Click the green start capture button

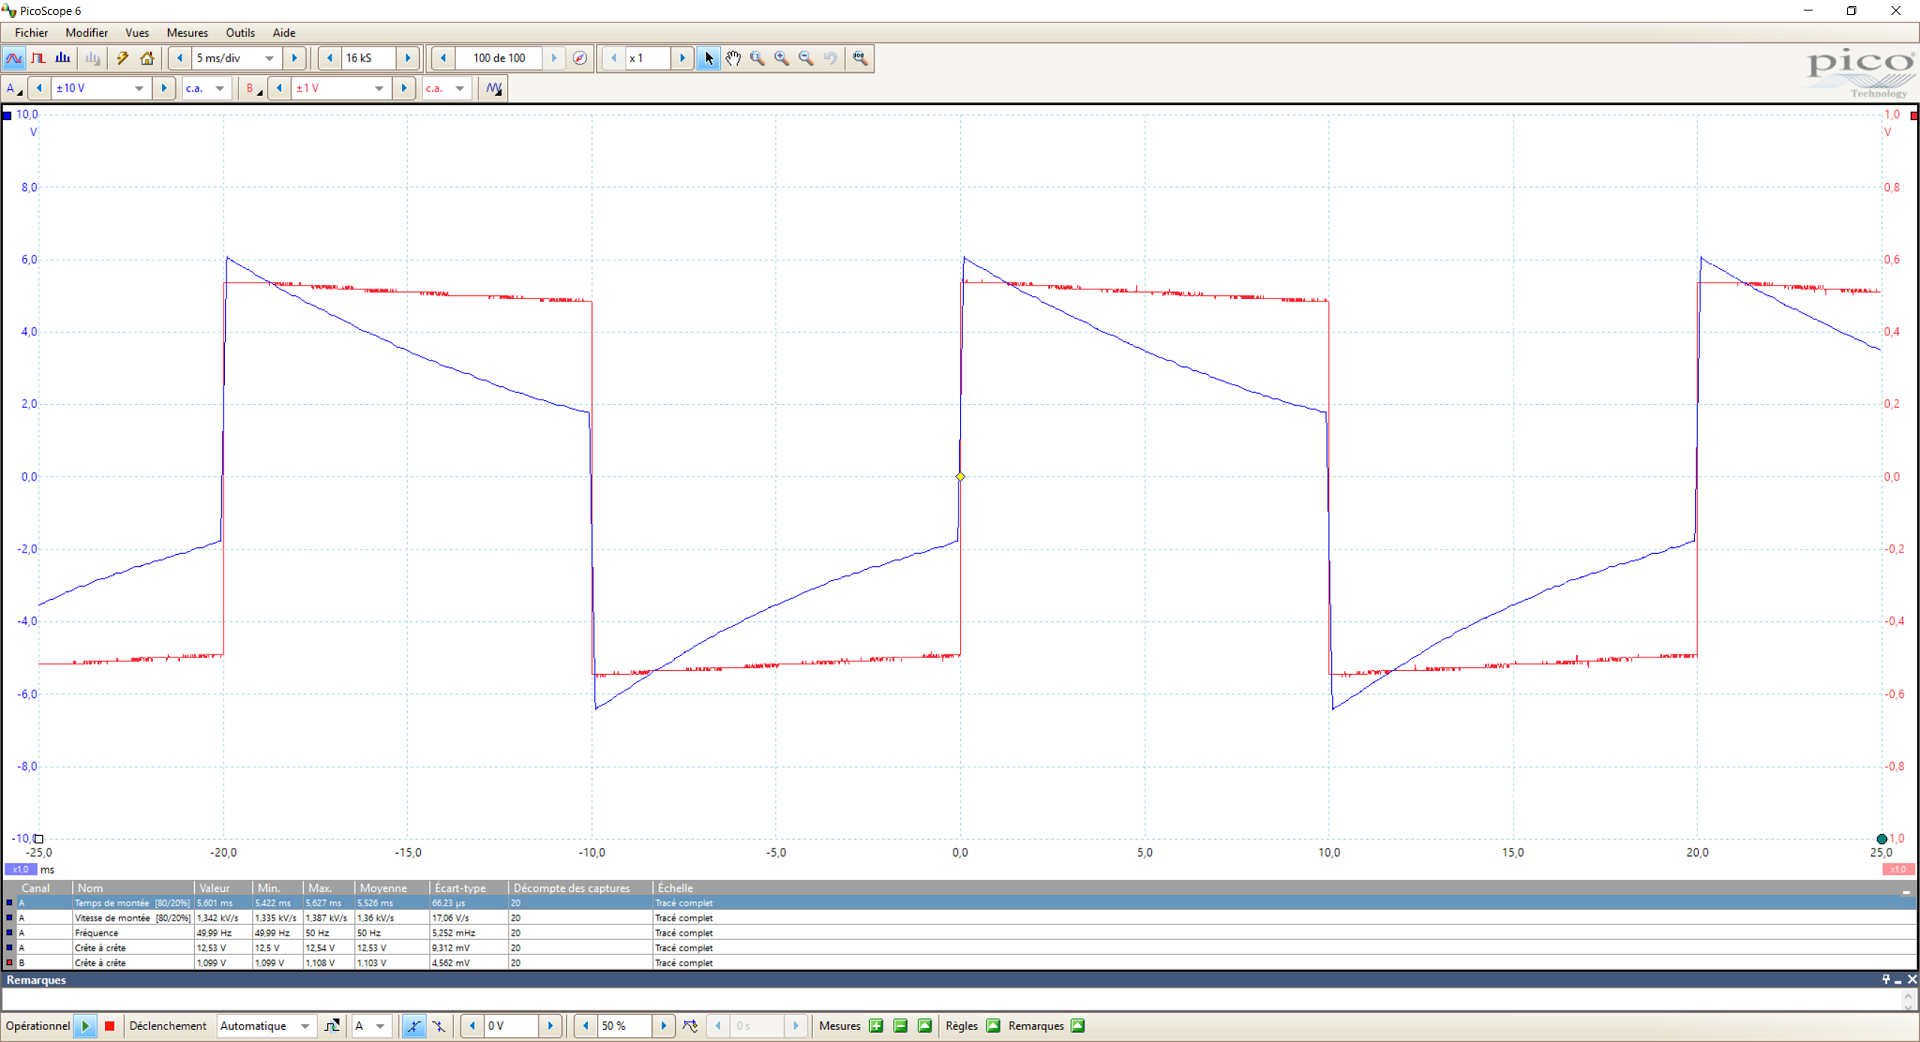point(86,1026)
